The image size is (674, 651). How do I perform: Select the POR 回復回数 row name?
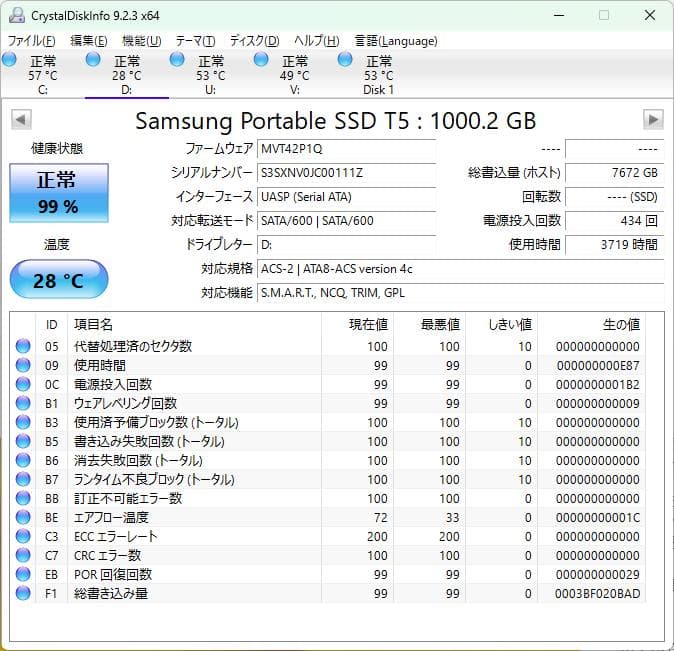113,574
